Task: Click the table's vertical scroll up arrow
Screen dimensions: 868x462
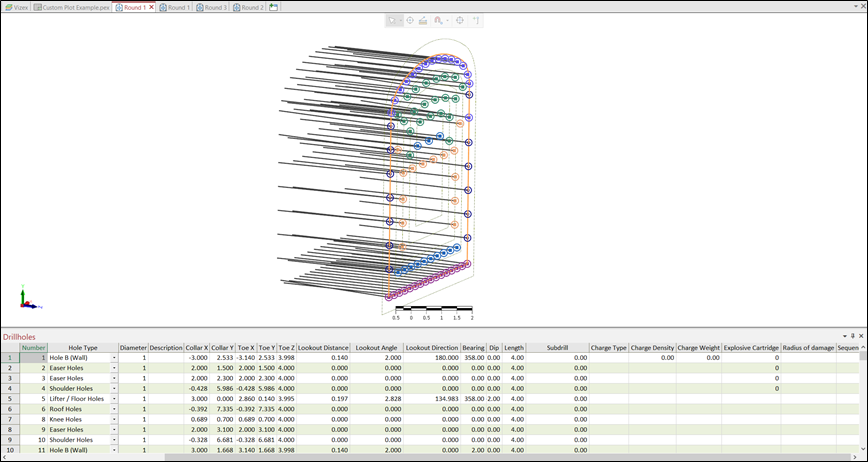Action: coord(864,347)
